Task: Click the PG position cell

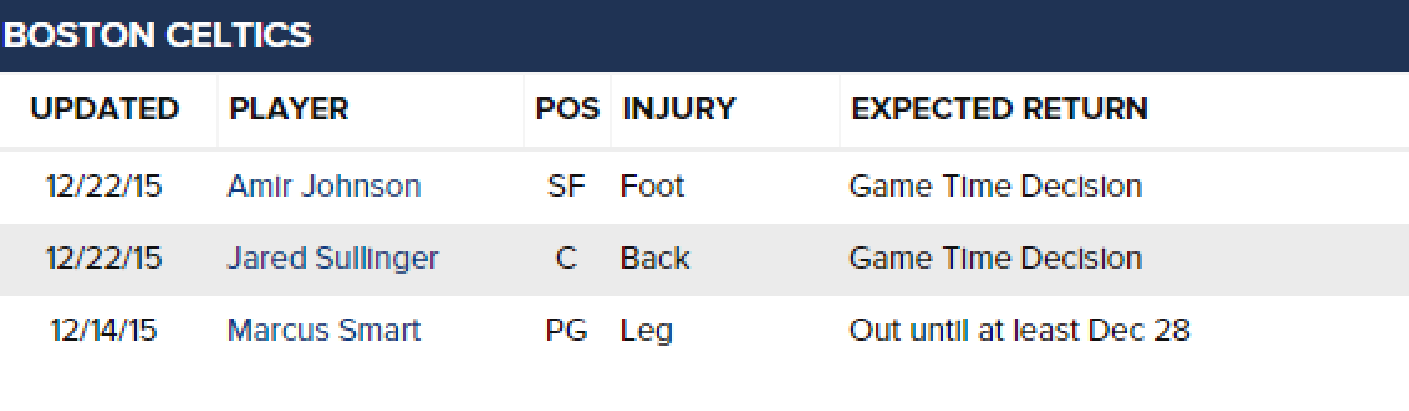Action: click(x=567, y=331)
